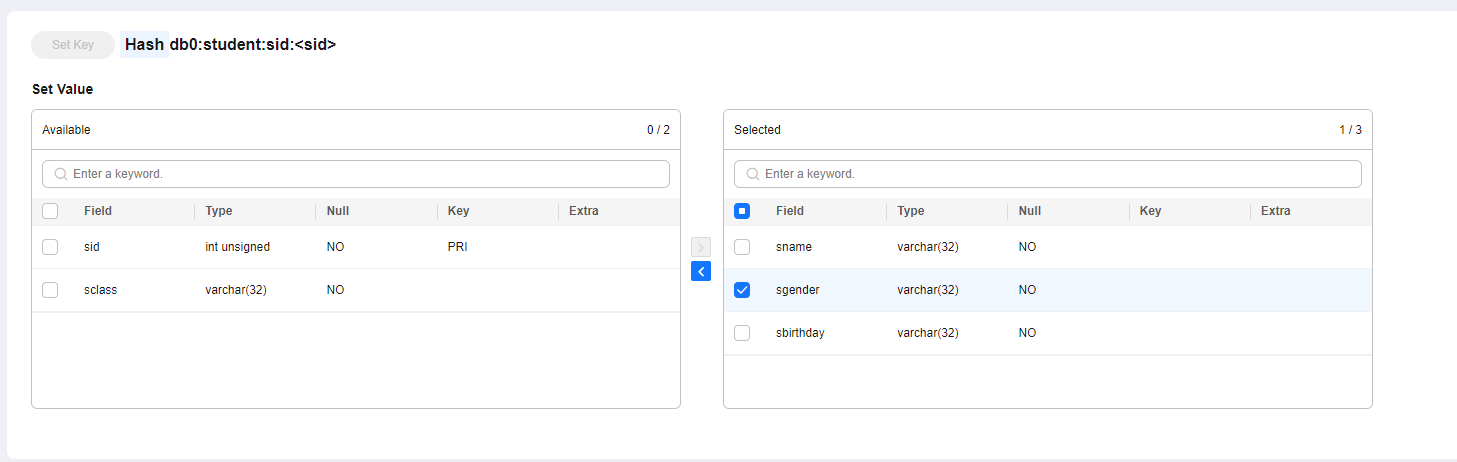Check the sid field checkbox
1457x462 pixels.
[50, 247]
